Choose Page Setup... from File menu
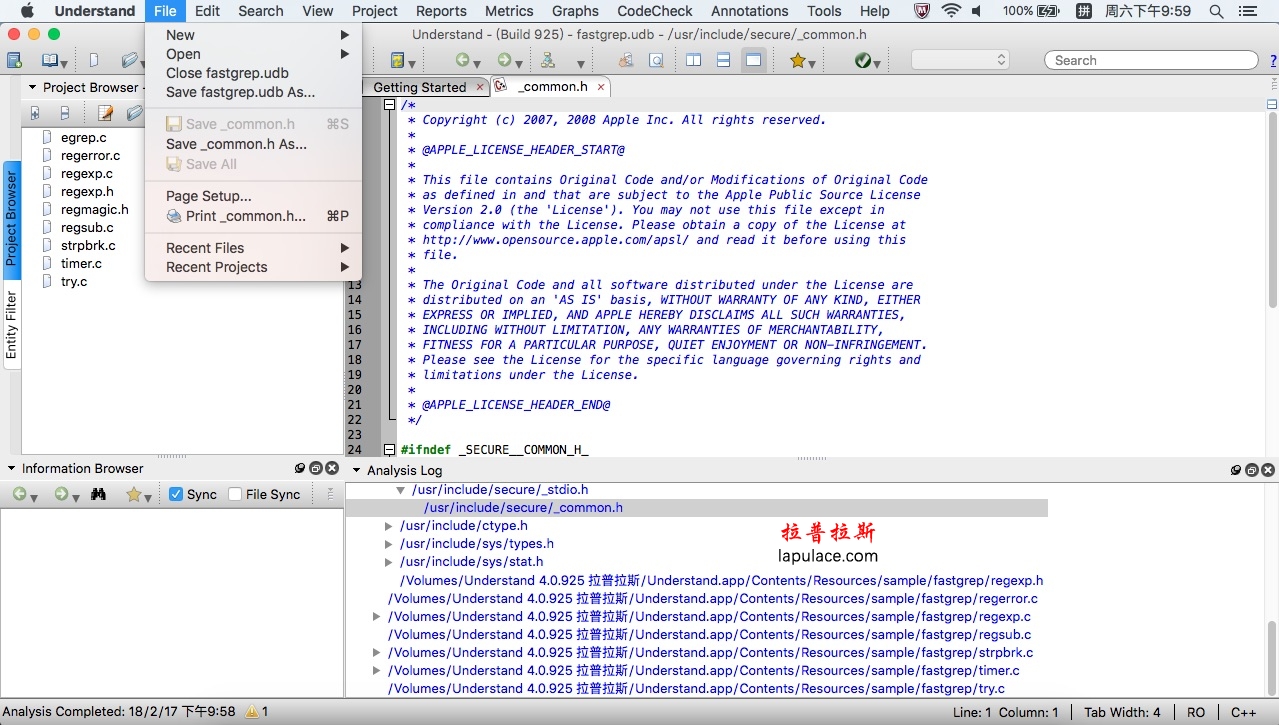Viewport: 1279px width, 725px height. (254, 196)
